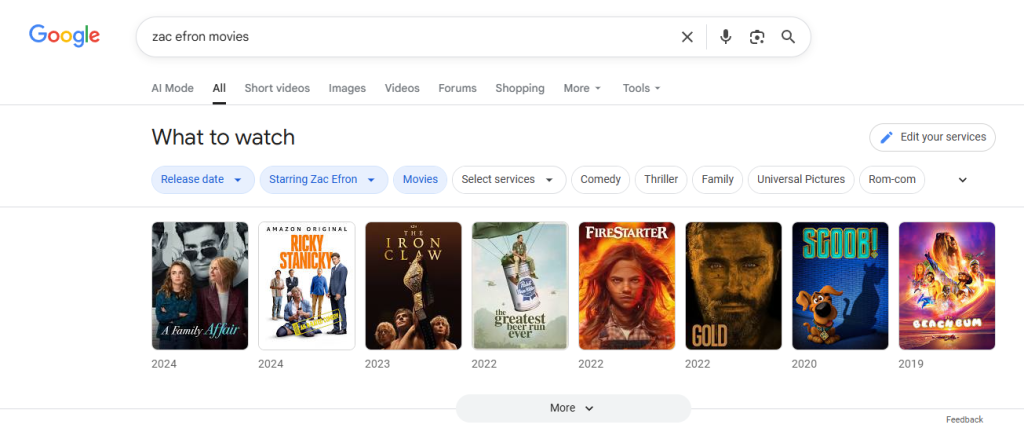The width and height of the screenshot is (1024, 432).
Task: Click 2019 under The Beach Bum
Action: tap(911, 364)
